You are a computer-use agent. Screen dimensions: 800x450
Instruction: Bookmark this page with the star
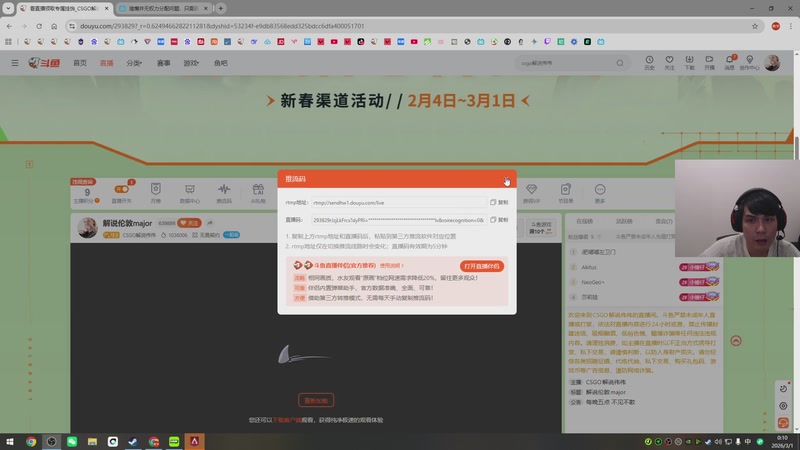[755, 26]
